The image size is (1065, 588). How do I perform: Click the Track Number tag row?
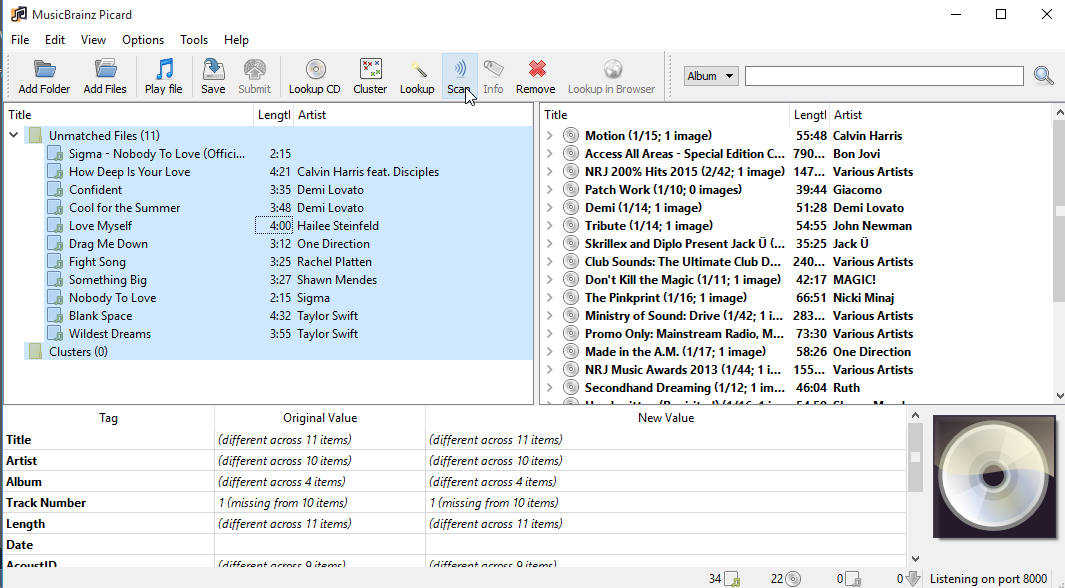455,503
